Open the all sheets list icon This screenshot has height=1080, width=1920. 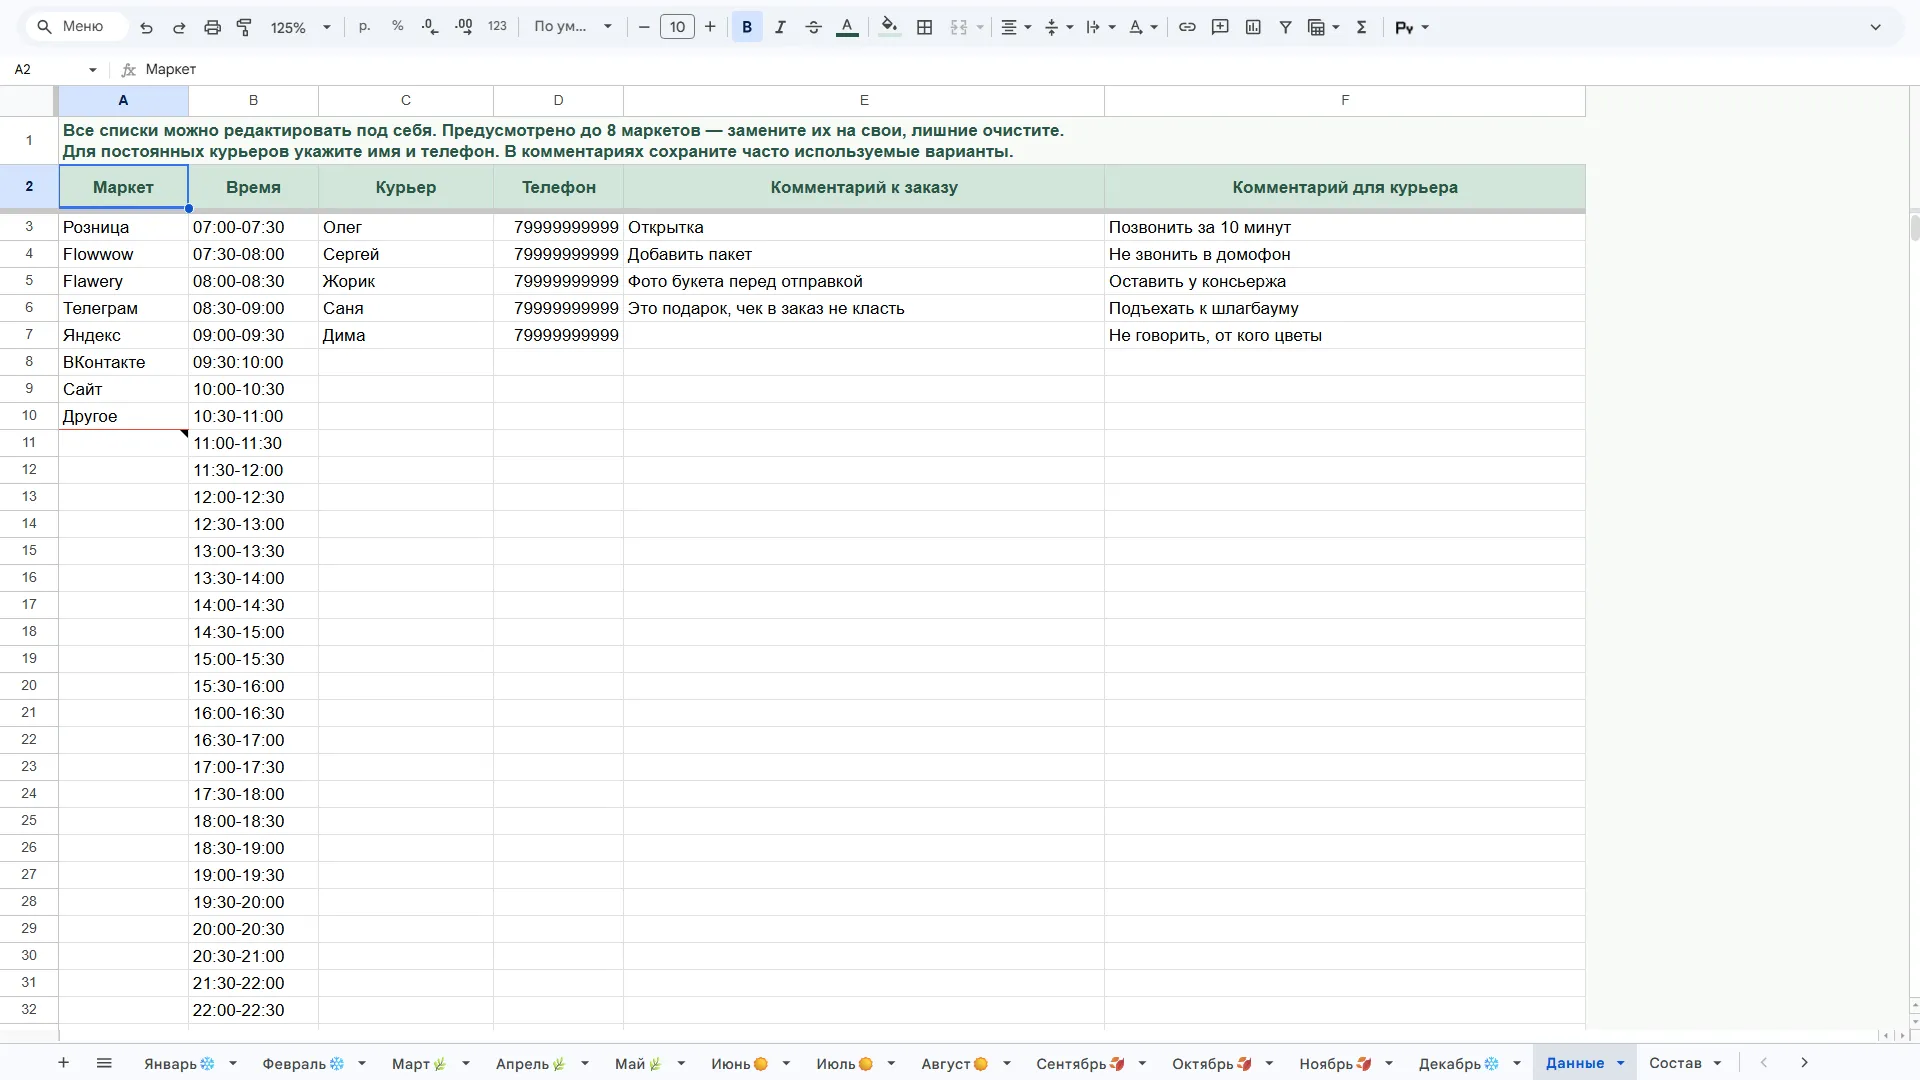(104, 1063)
